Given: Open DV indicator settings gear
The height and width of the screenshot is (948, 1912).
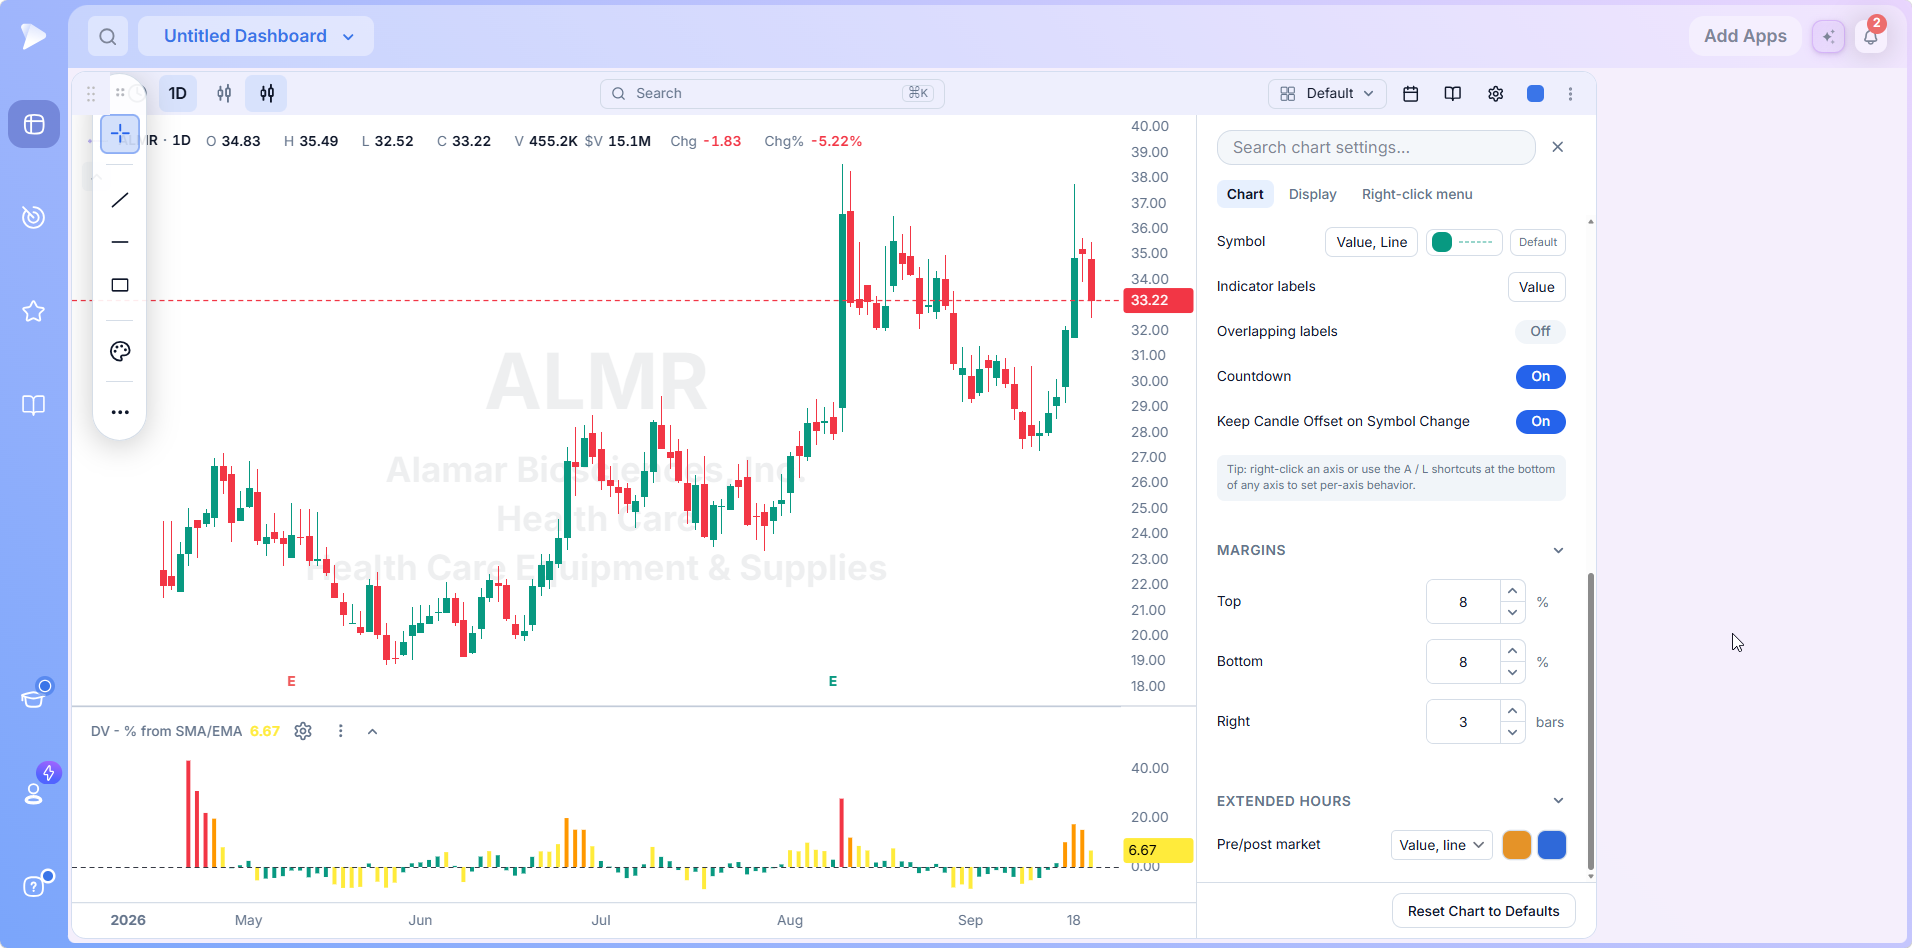Looking at the screenshot, I should coord(303,731).
